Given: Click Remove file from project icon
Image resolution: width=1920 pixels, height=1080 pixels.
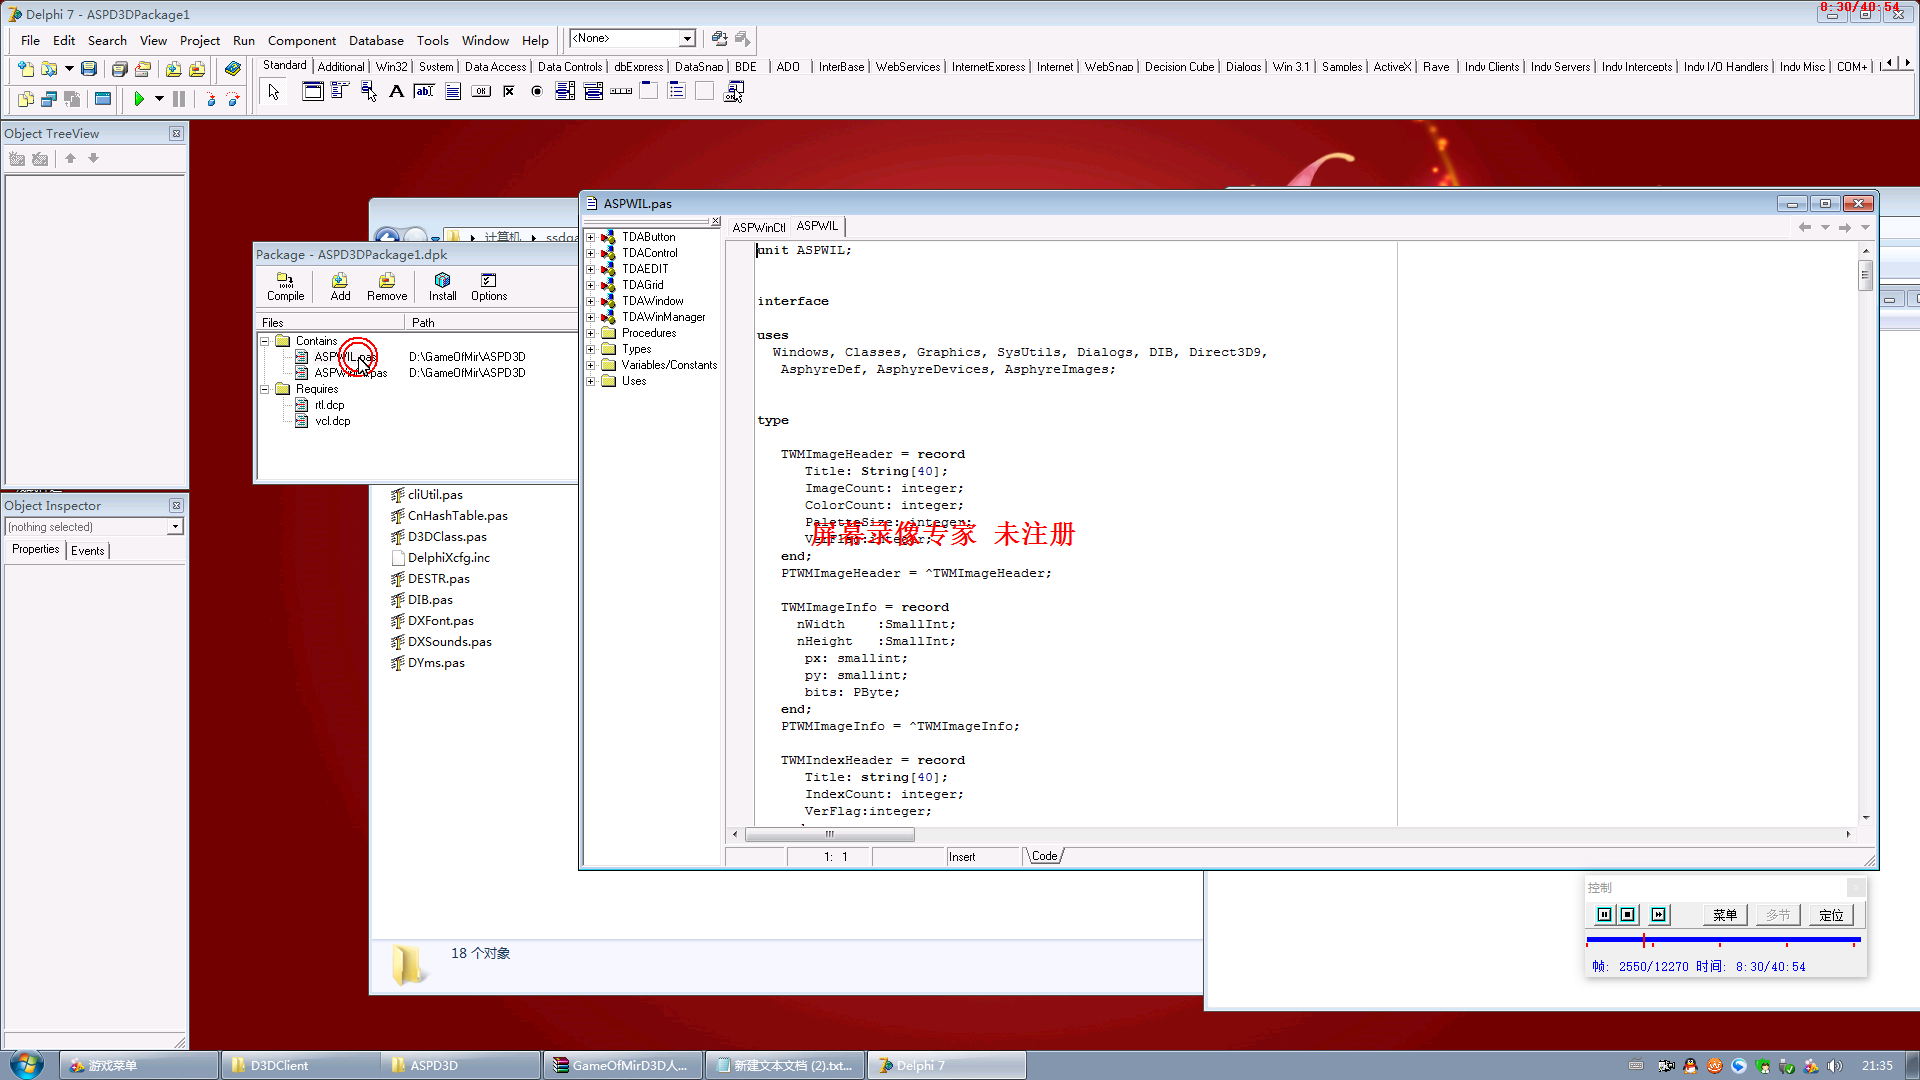Looking at the screenshot, I should click(x=197, y=68).
